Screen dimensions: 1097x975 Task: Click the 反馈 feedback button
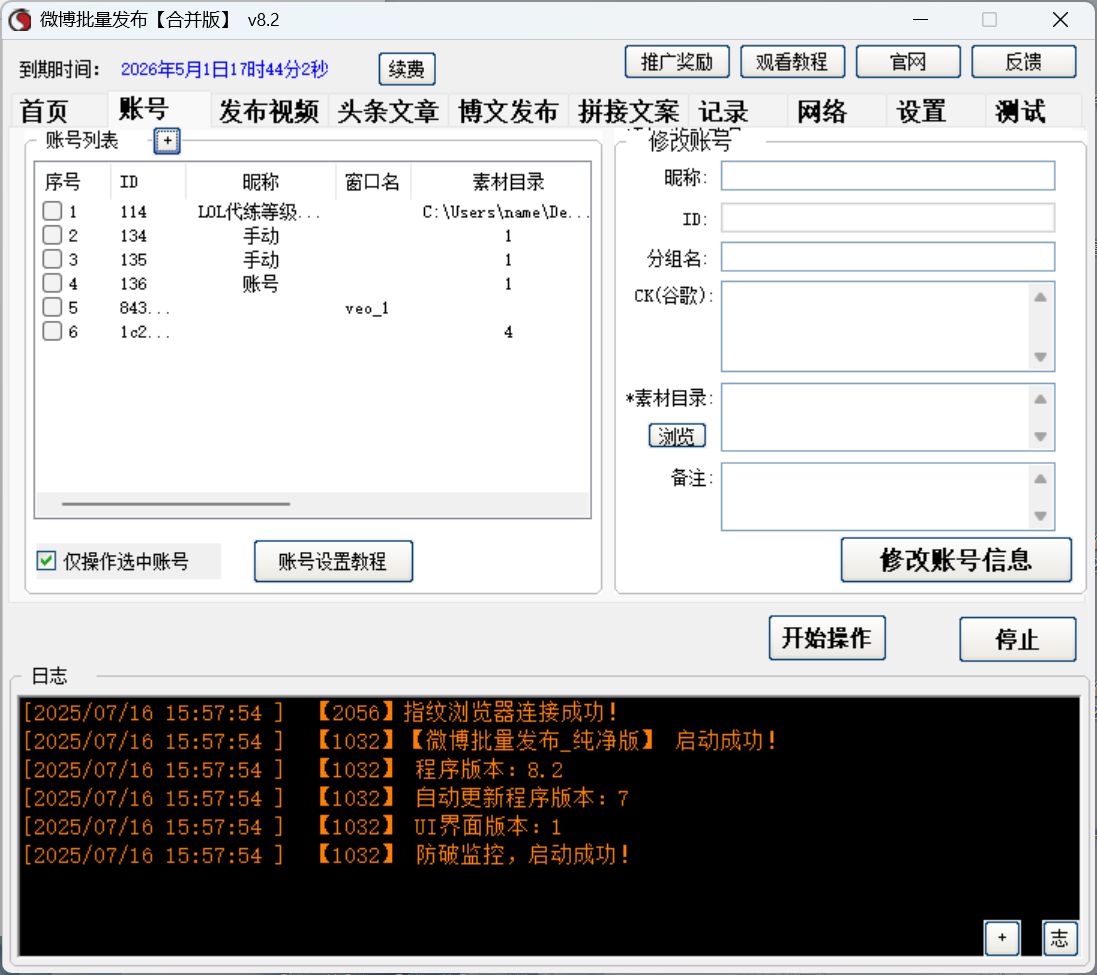tap(1024, 62)
